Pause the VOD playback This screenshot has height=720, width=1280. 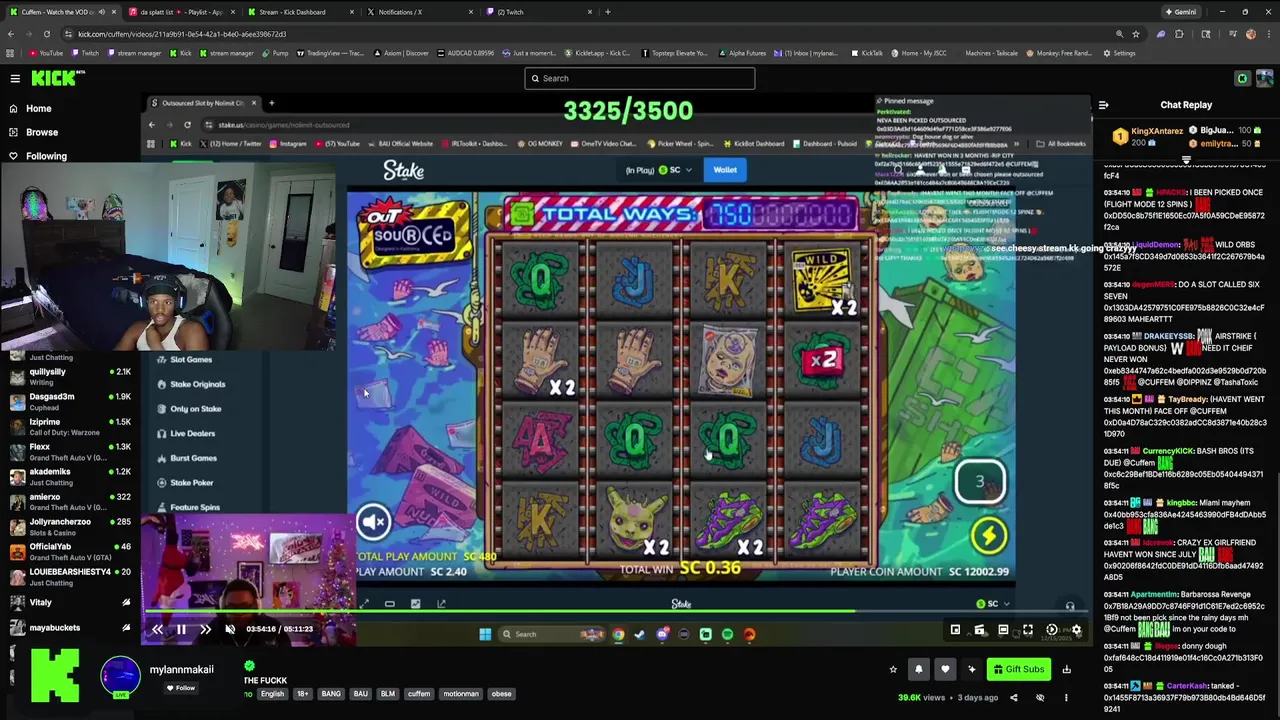(181, 629)
